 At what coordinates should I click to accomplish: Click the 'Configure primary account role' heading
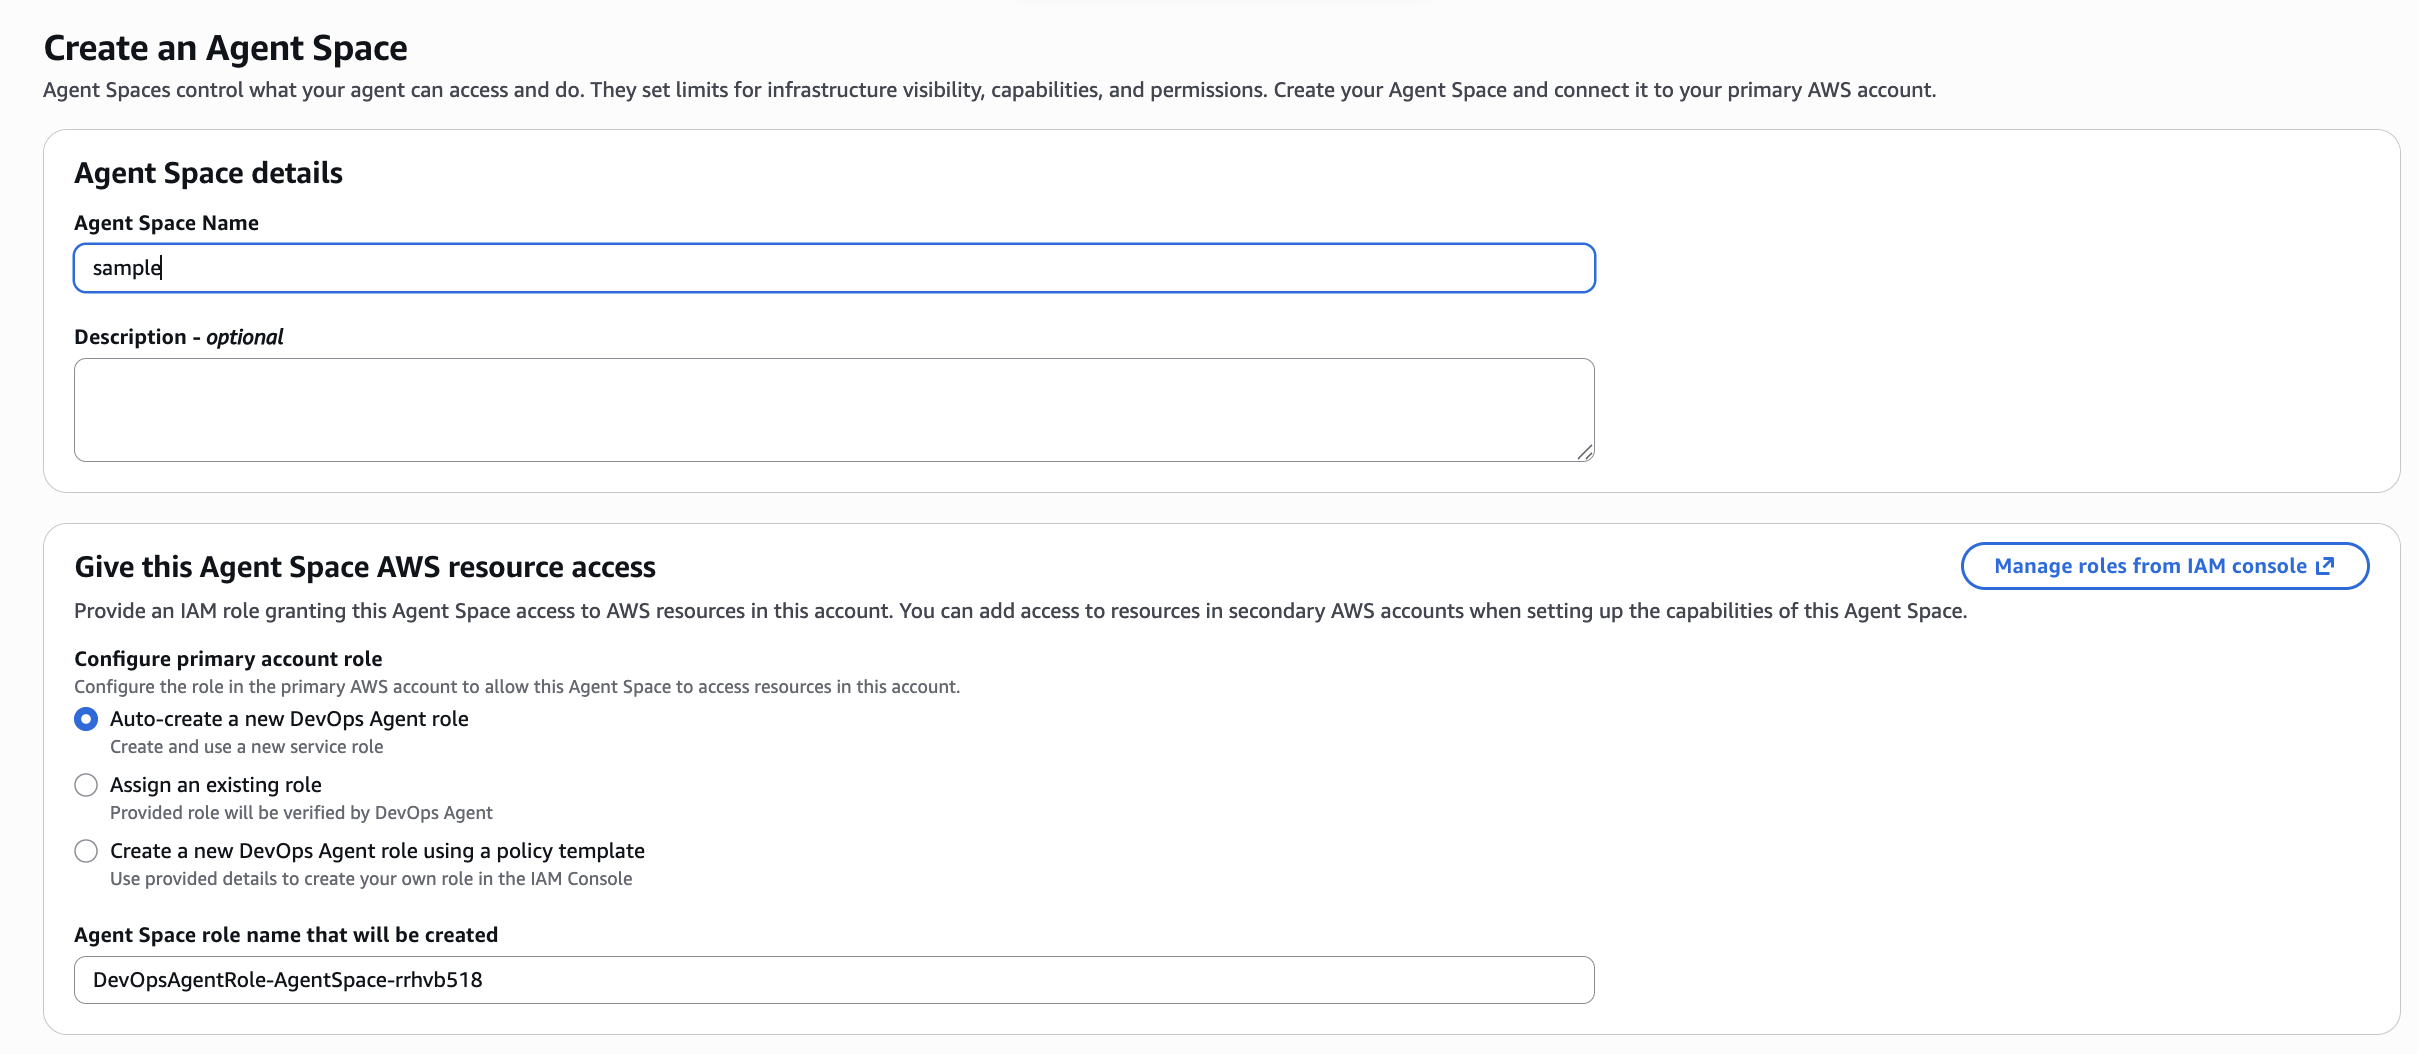pos(228,659)
